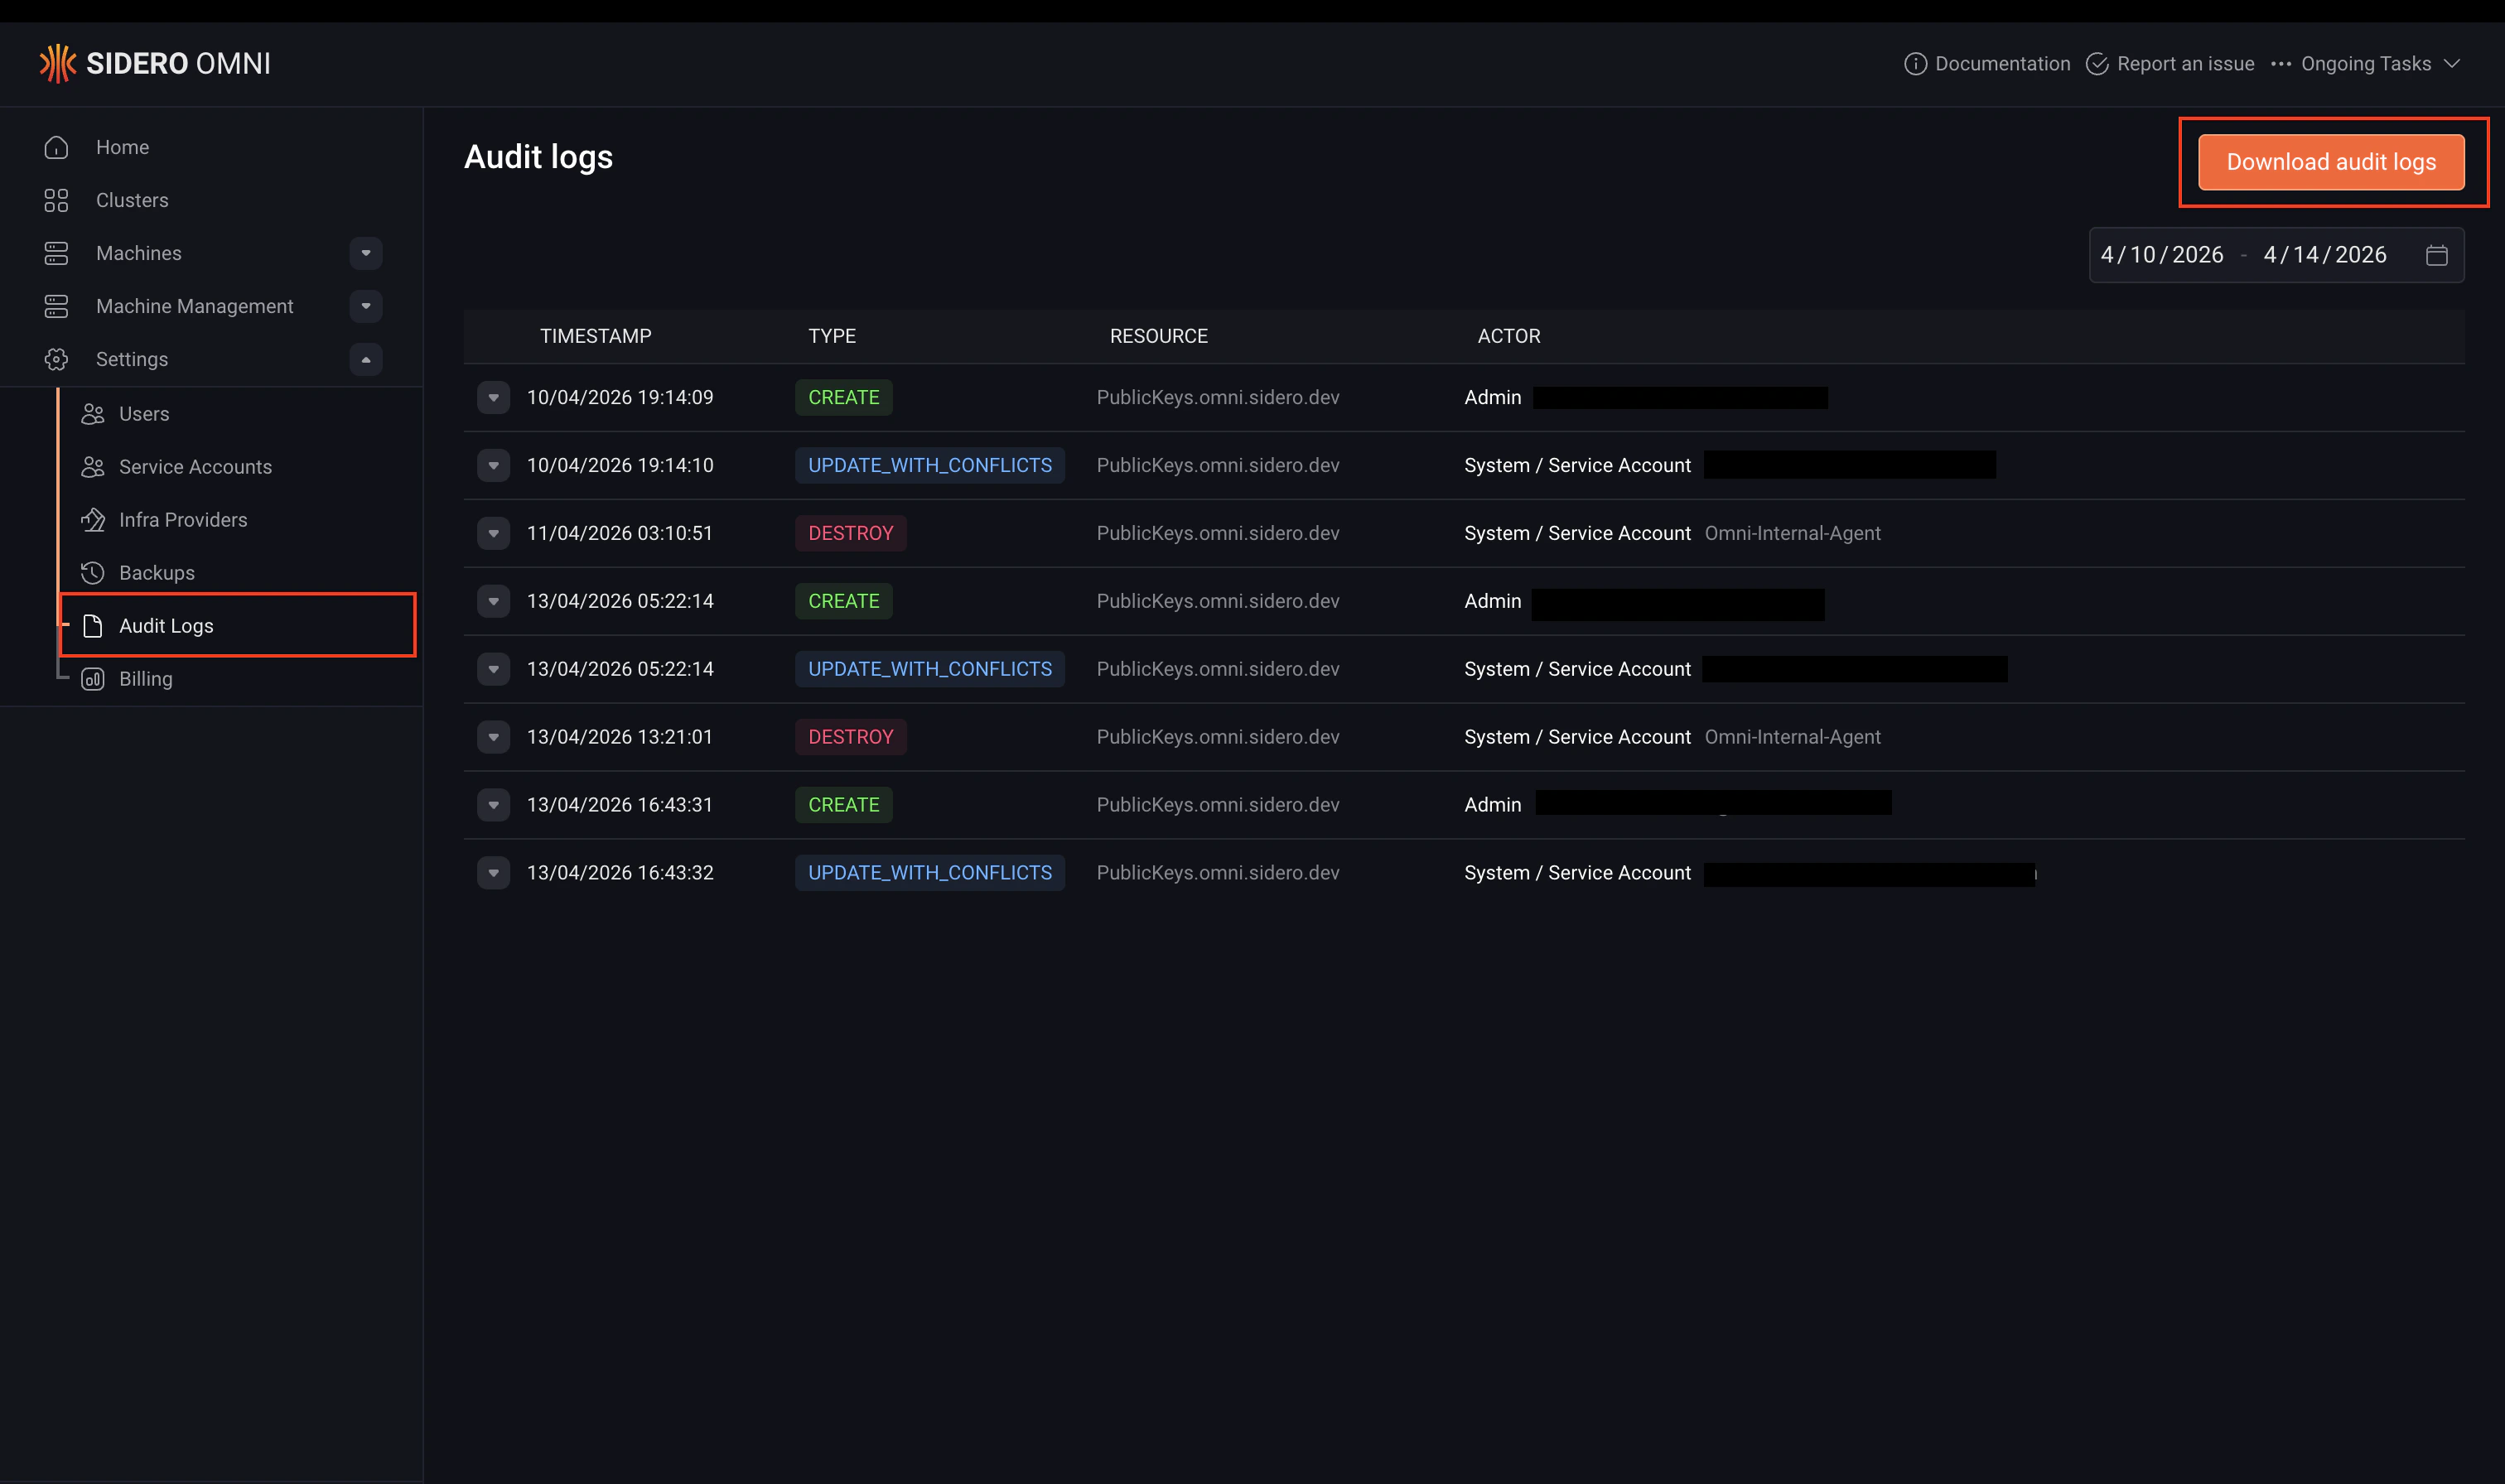Image resolution: width=2505 pixels, height=1484 pixels.
Task: Open the Billing page
Action: click(x=146, y=679)
